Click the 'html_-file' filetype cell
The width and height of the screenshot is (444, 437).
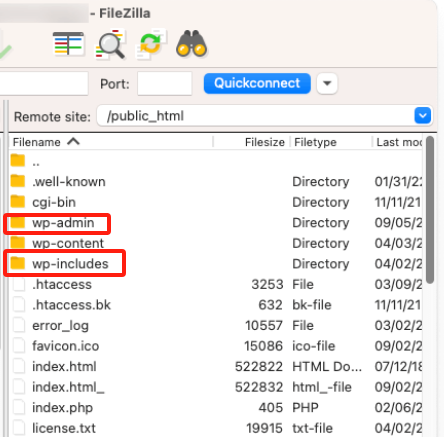click(322, 387)
